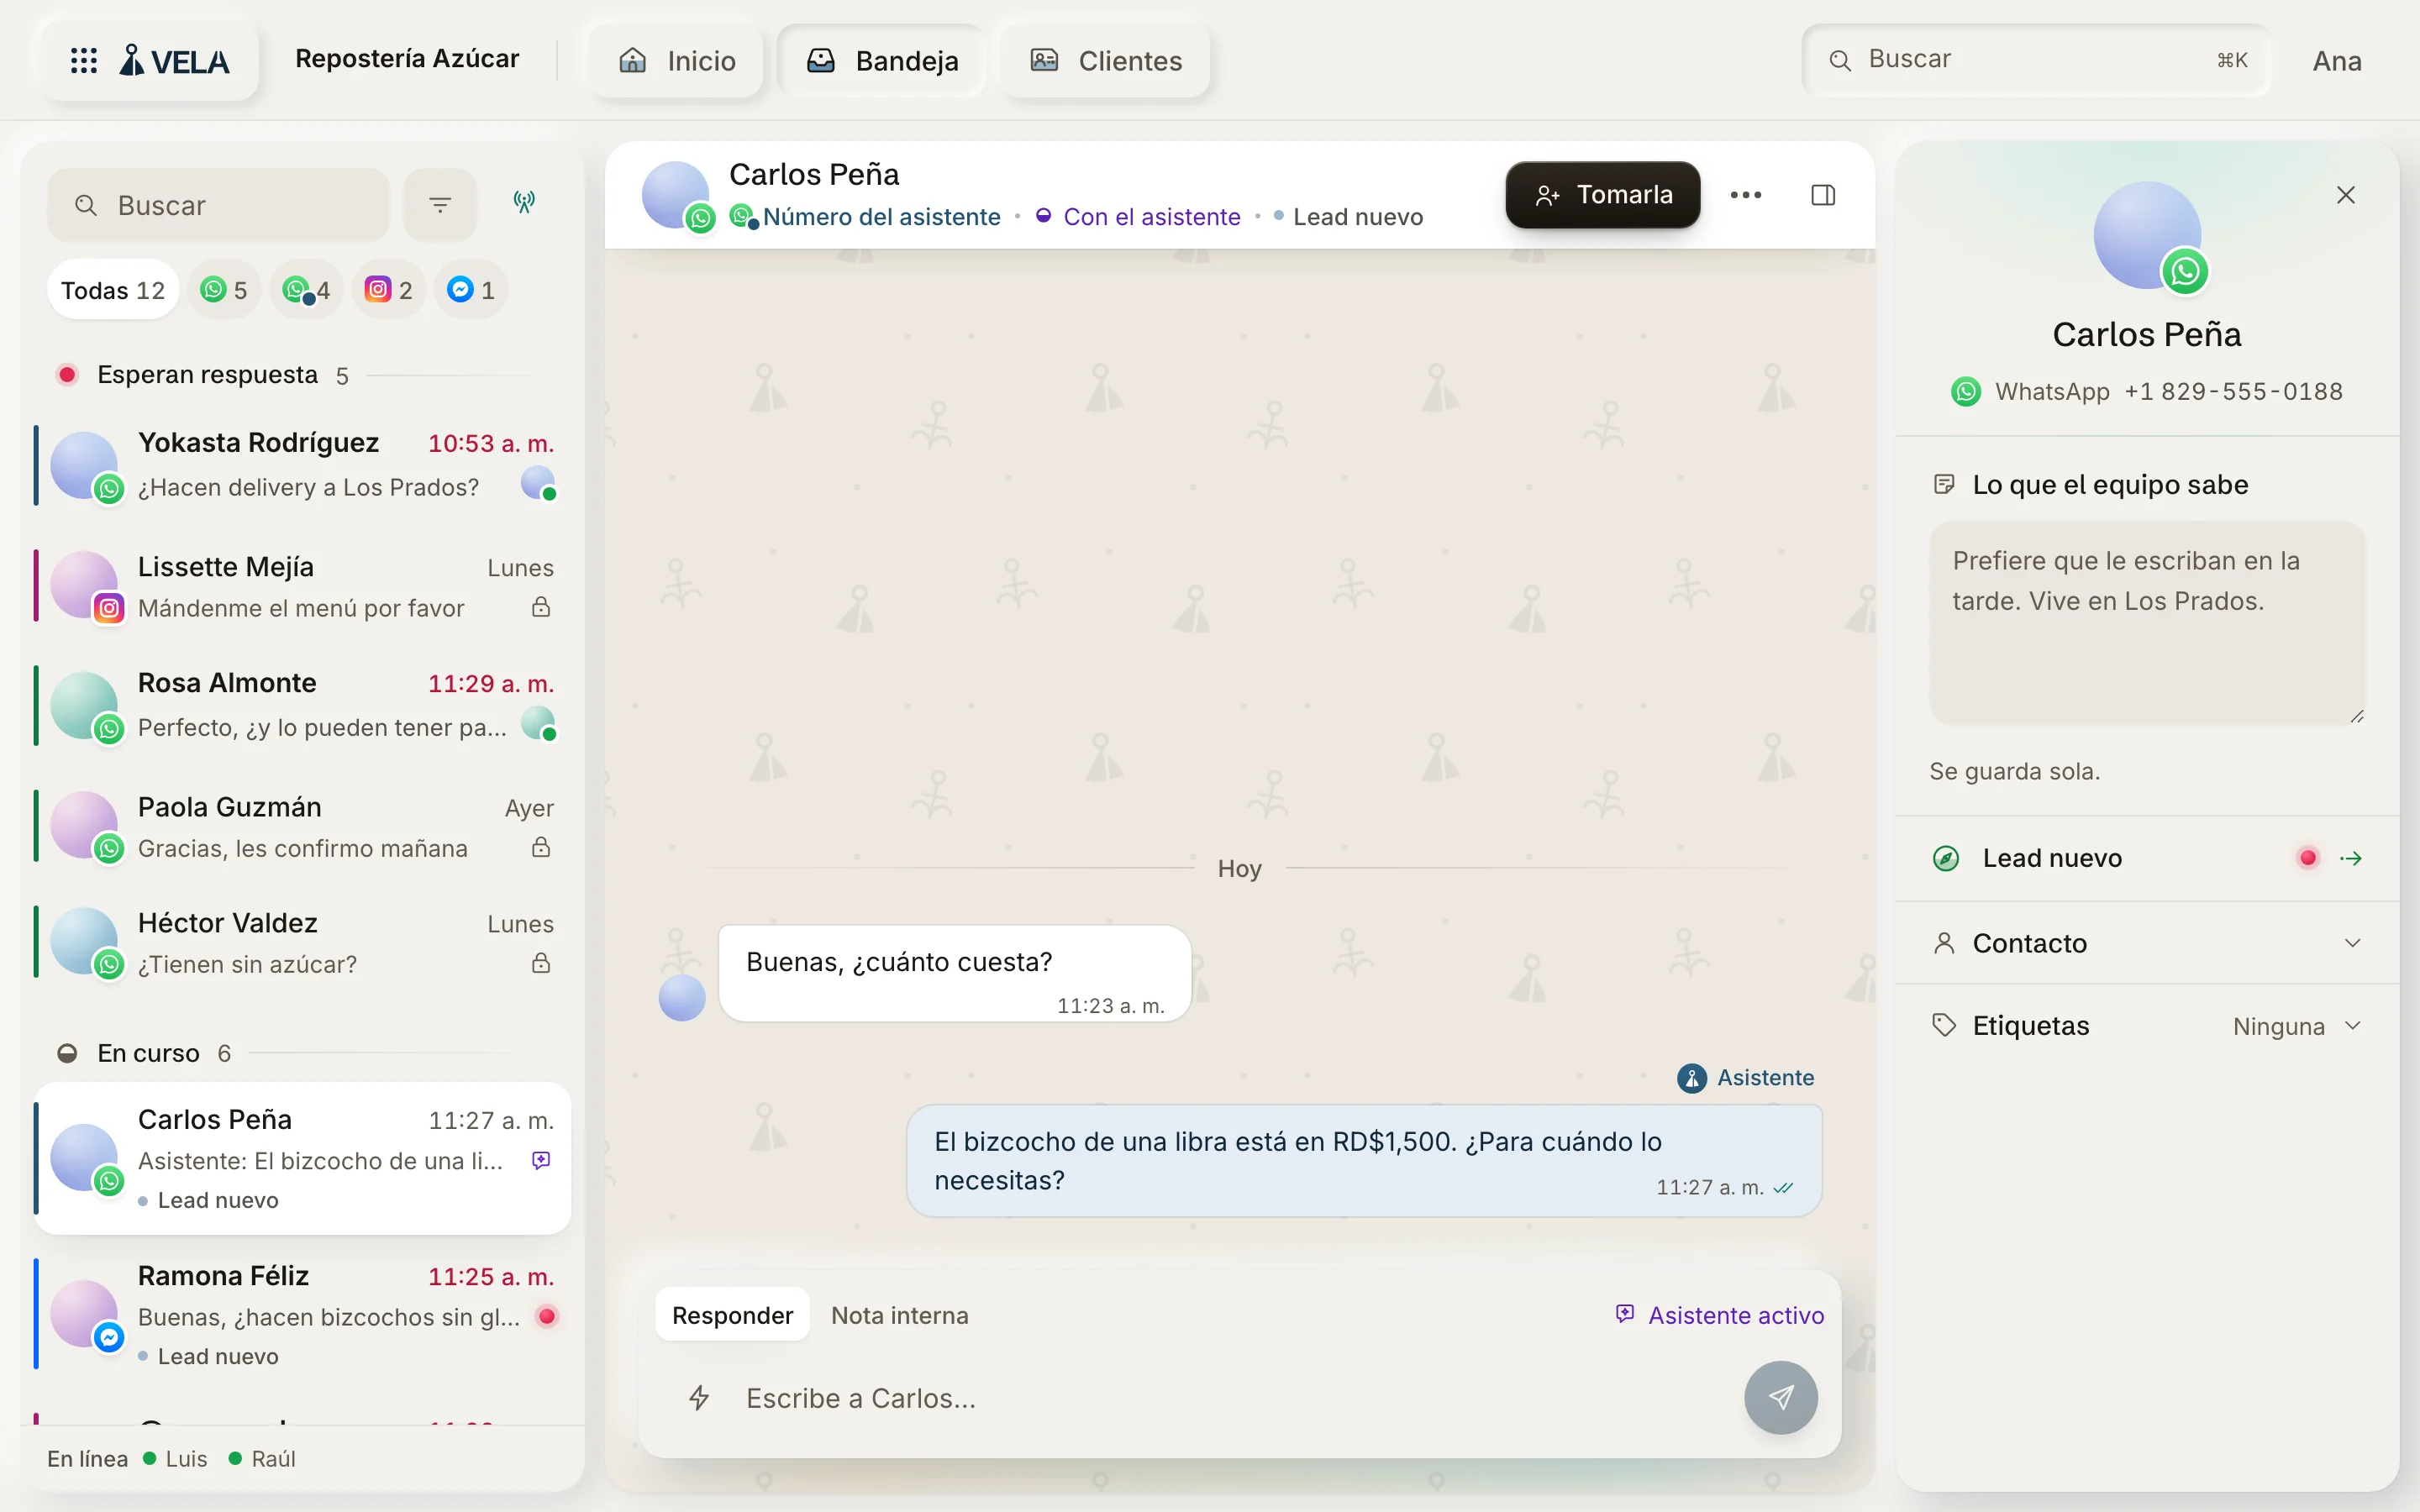The image size is (2420, 1512).
Task: Select the Responder tab
Action: point(732,1315)
